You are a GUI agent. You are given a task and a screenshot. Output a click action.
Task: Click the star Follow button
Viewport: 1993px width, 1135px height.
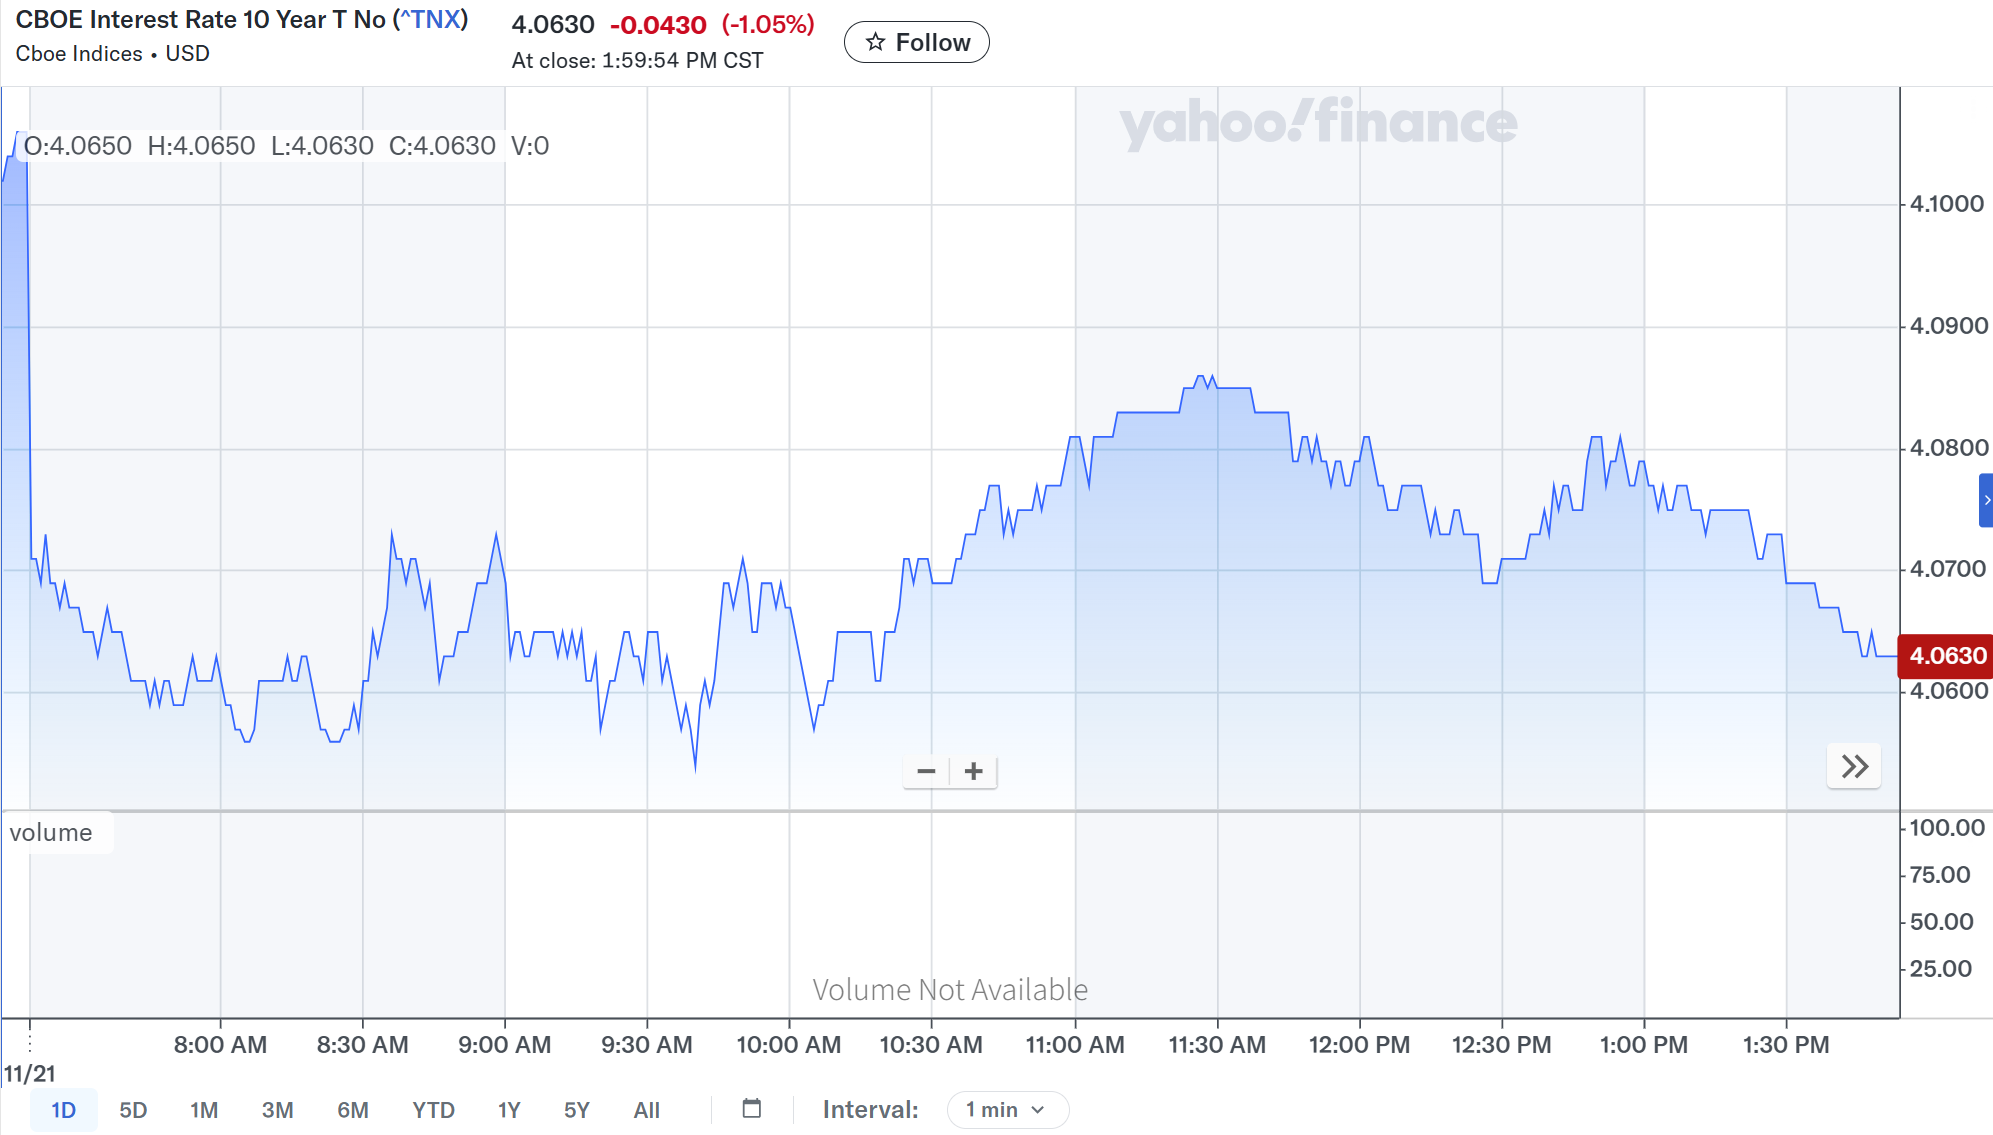coord(917,42)
